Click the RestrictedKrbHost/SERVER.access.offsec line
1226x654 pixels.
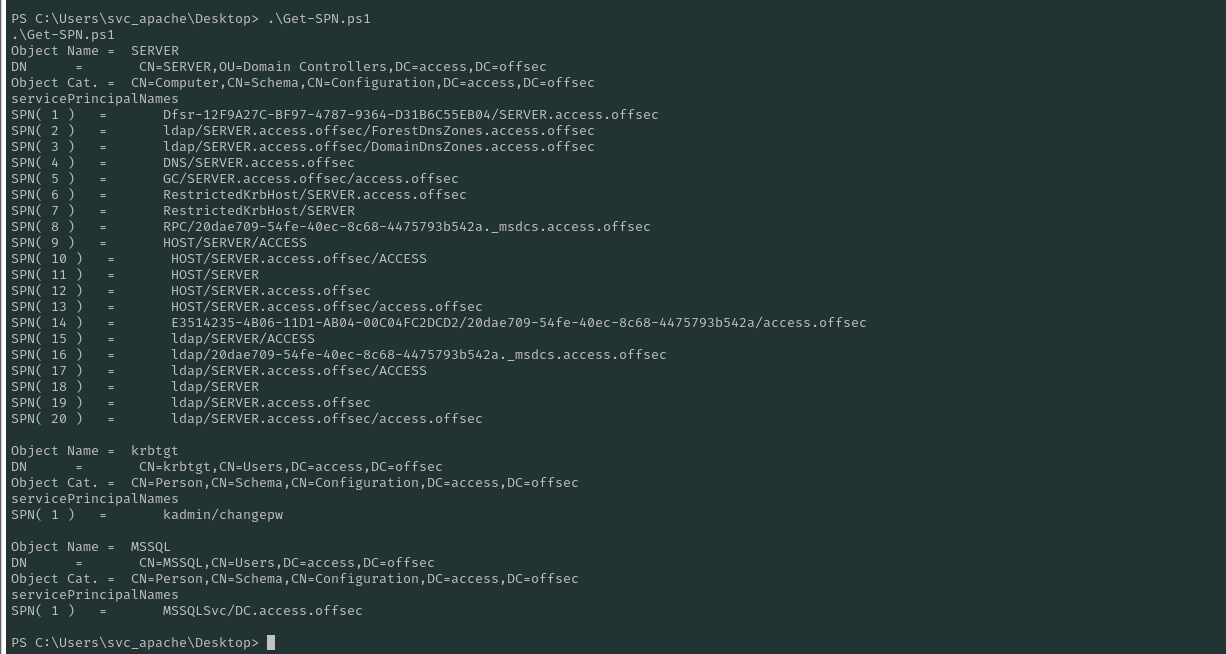314,195
